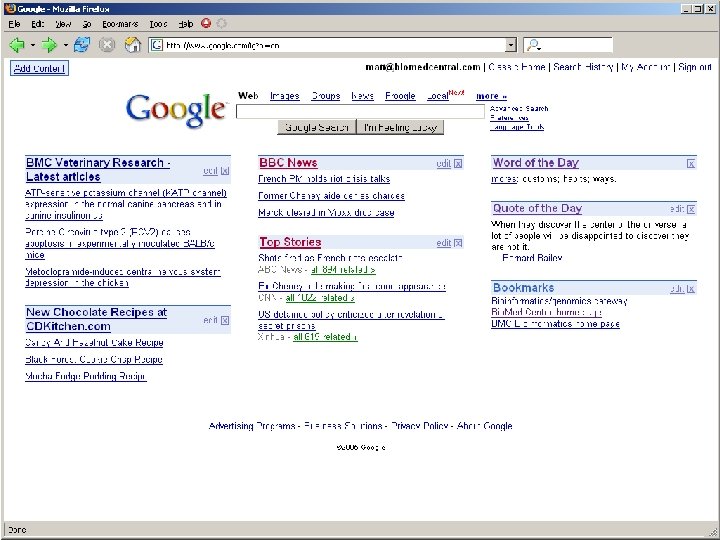Open the more » link
Image resolution: width=720 pixels, height=540 pixels.
[x=491, y=96]
